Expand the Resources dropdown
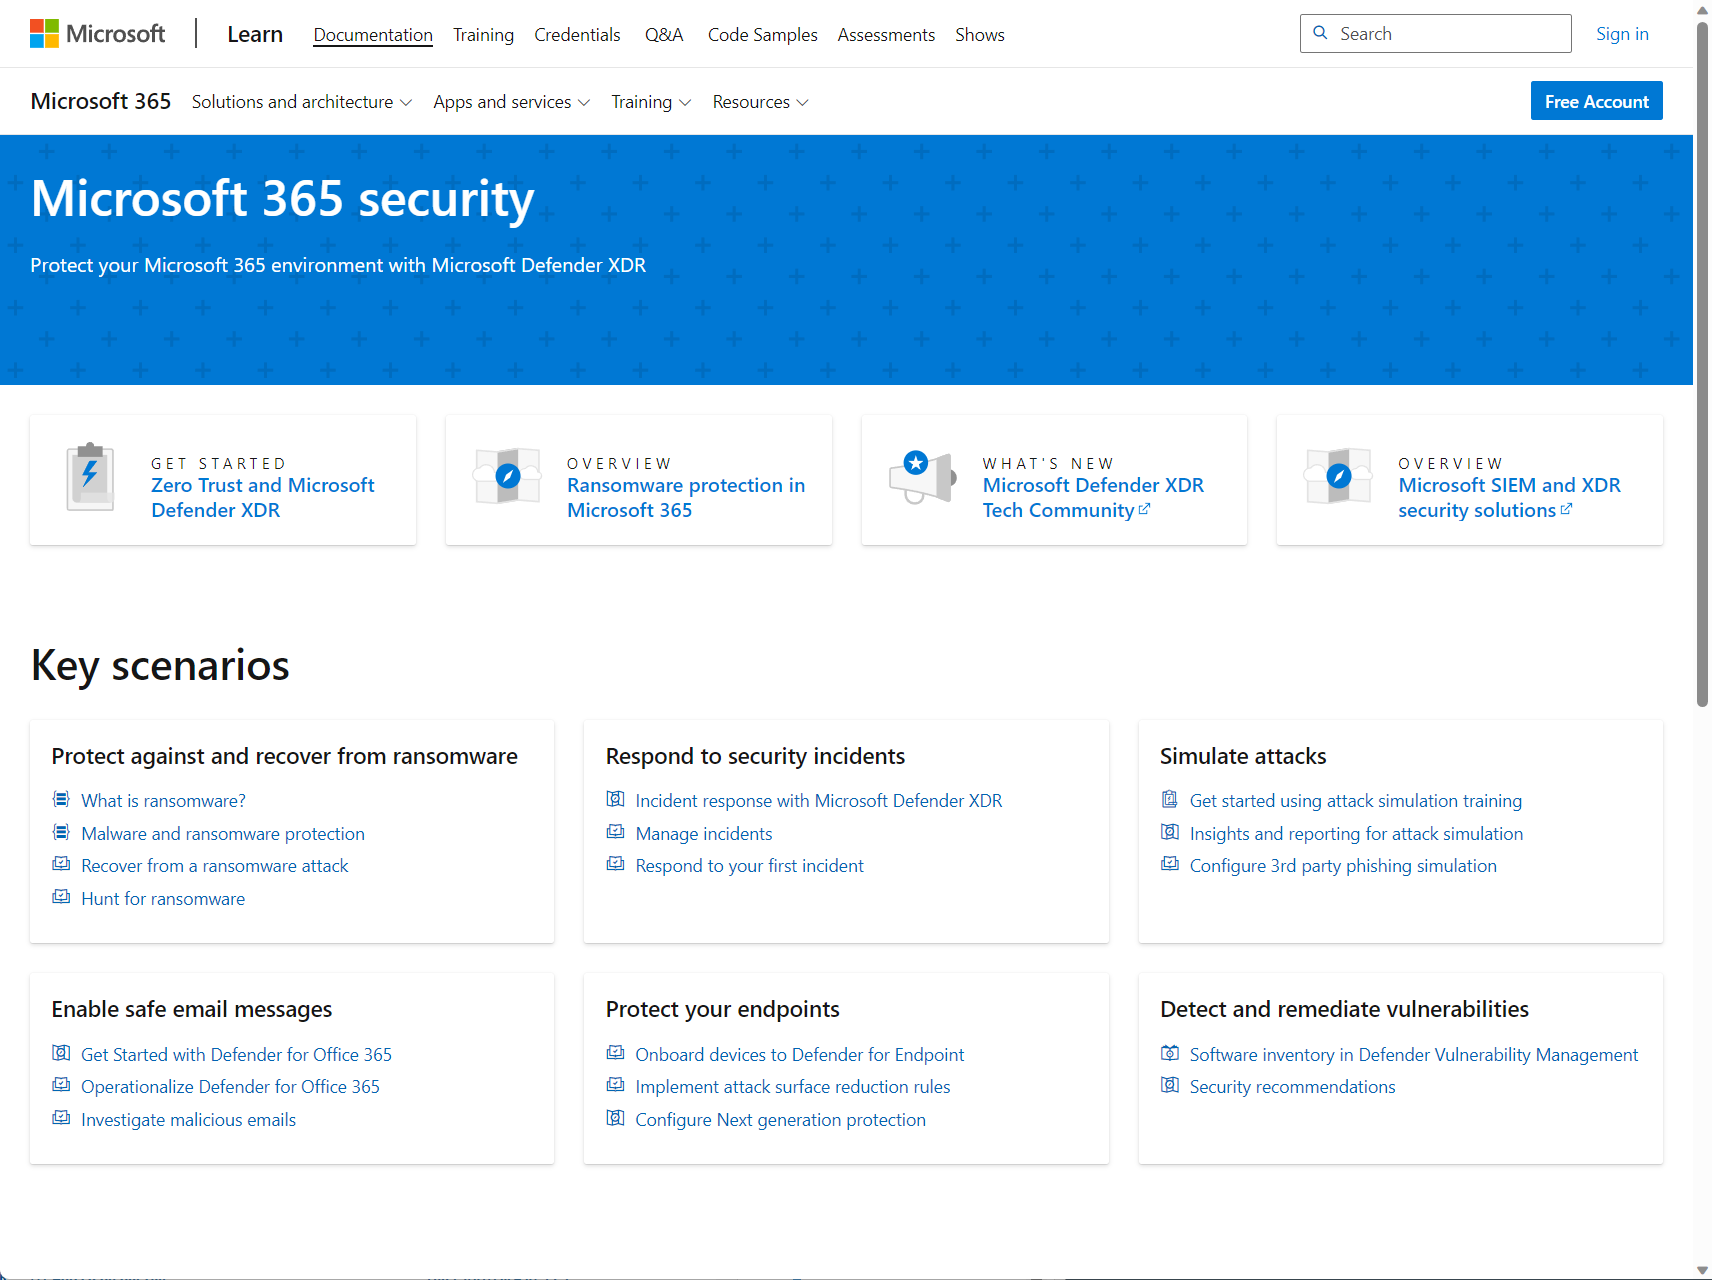The width and height of the screenshot is (1712, 1280). click(x=760, y=102)
